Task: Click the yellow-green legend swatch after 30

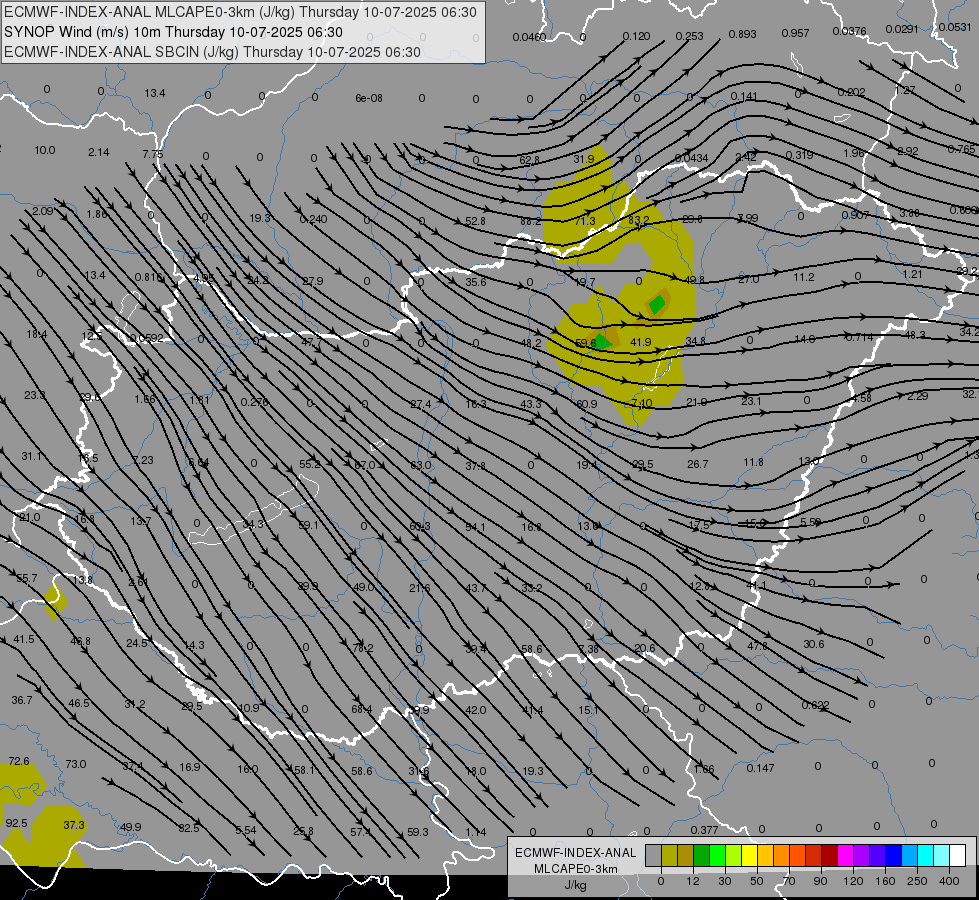Action: pos(734,856)
